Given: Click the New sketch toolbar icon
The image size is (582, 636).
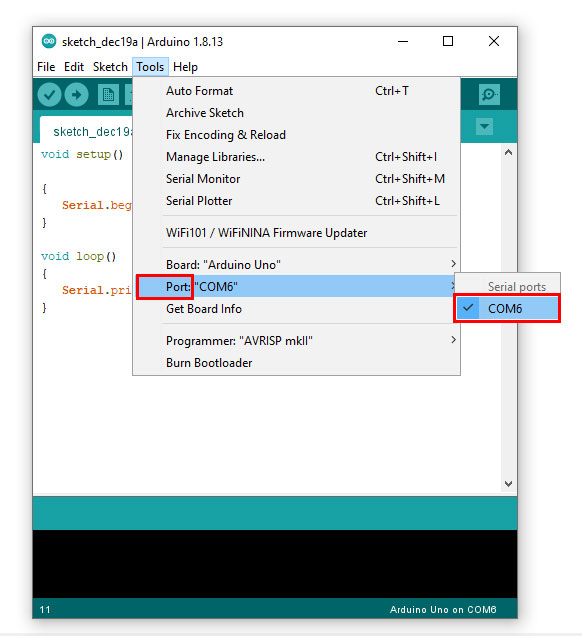Looking at the screenshot, I should [108, 95].
